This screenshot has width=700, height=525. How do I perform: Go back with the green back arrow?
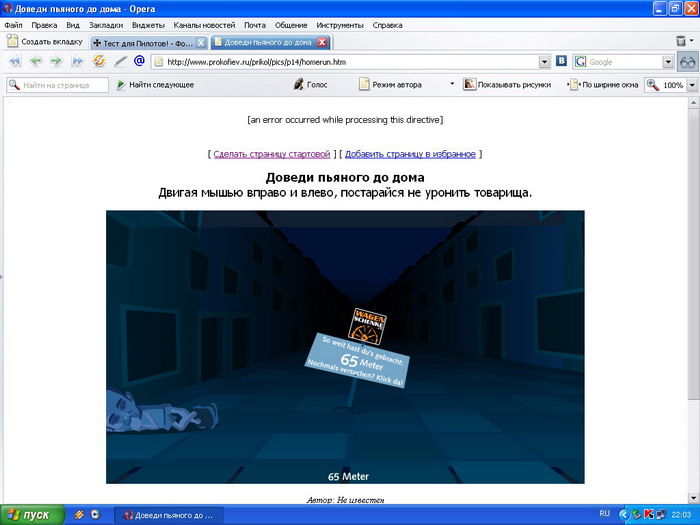click(x=36, y=61)
